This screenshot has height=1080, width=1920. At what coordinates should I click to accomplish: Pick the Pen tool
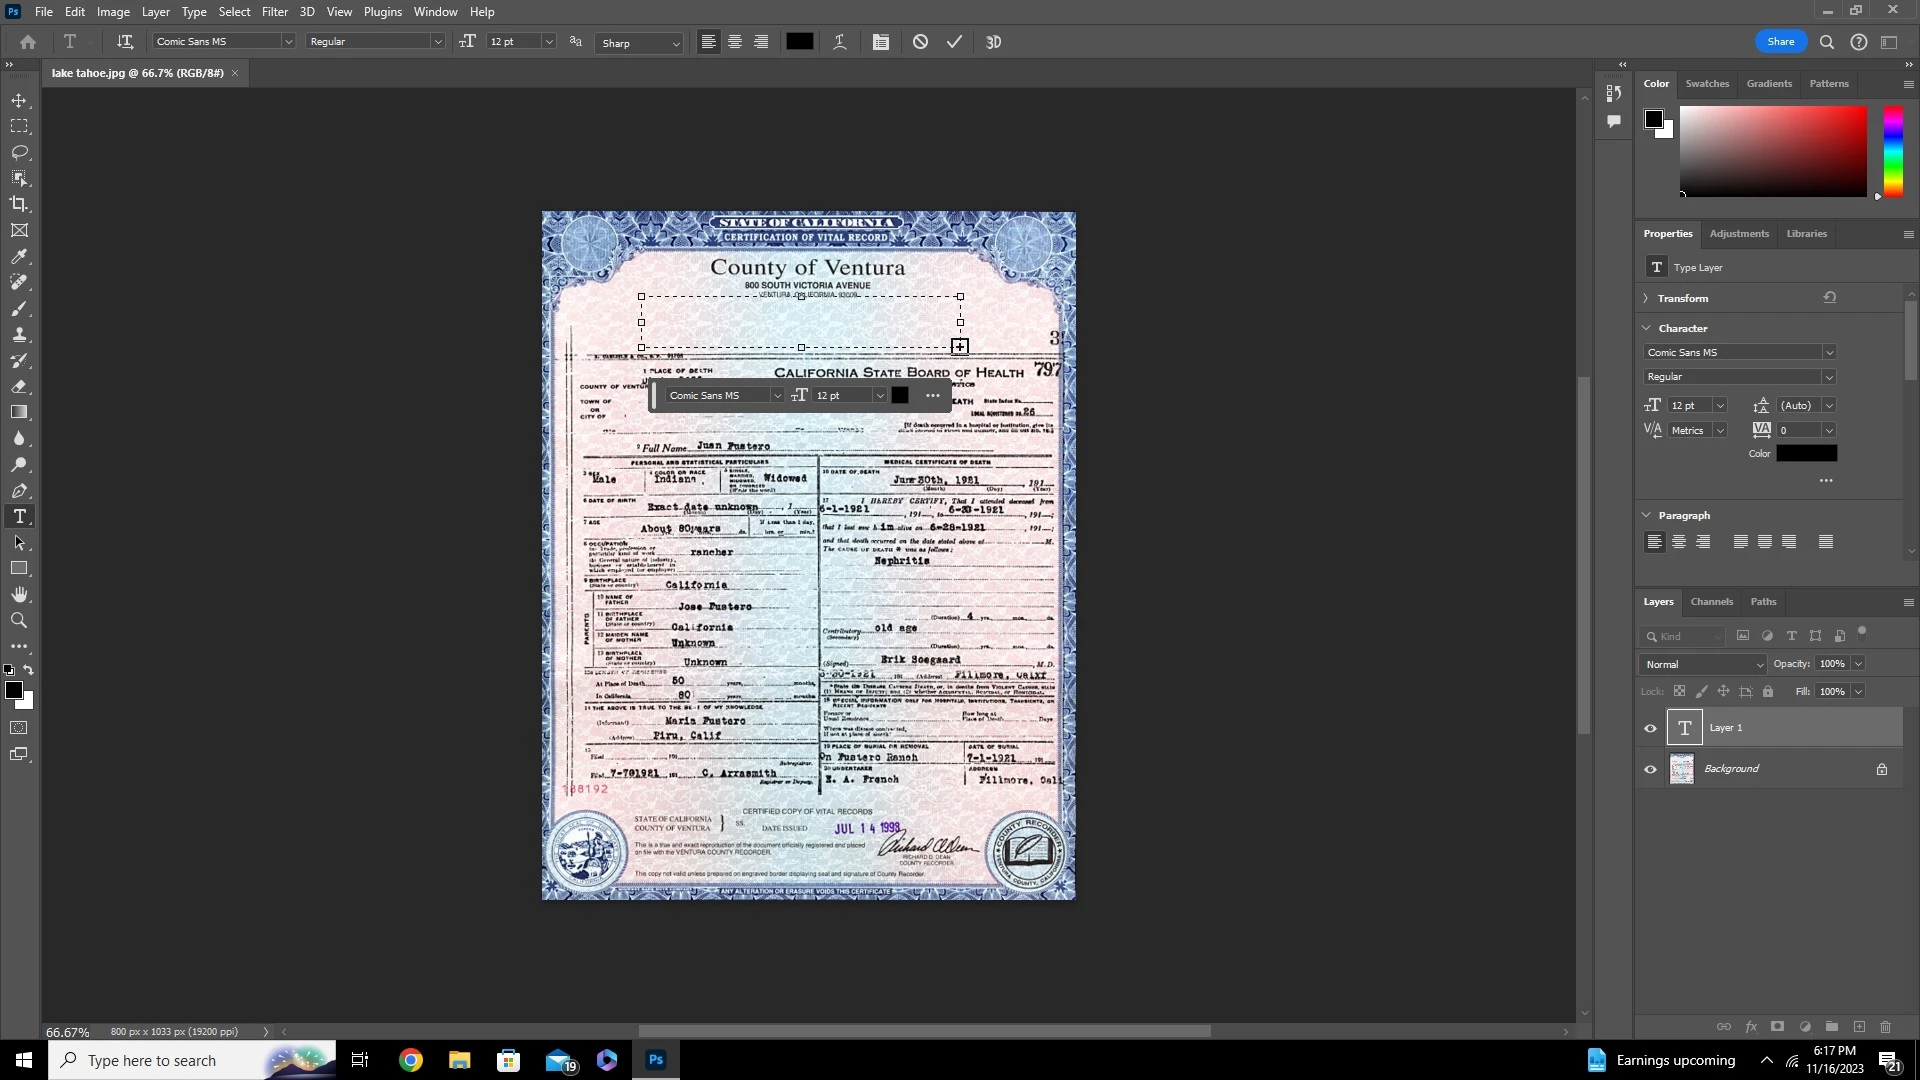click(x=19, y=491)
